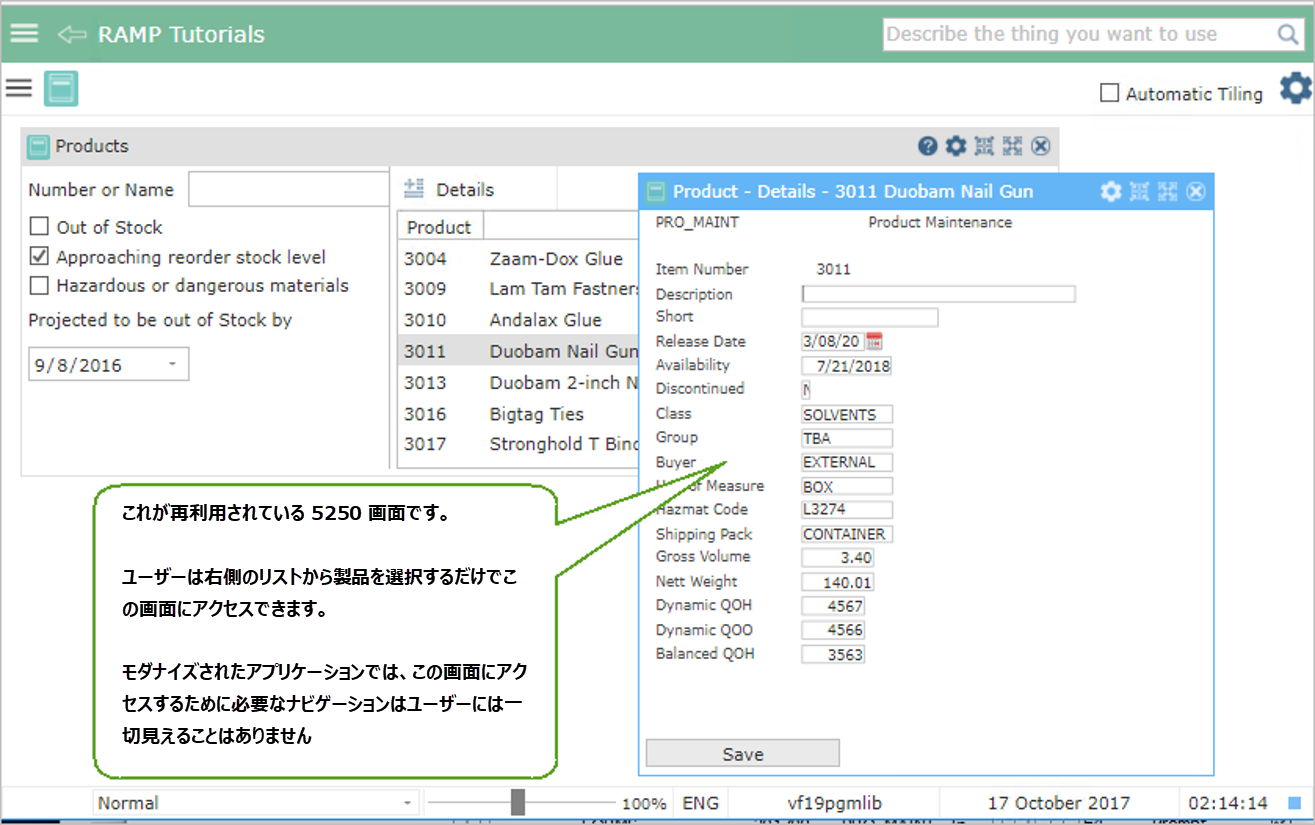The width and height of the screenshot is (1315, 825).
Task: Click vf19pgmlib in the status bar
Action: click(x=835, y=803)
